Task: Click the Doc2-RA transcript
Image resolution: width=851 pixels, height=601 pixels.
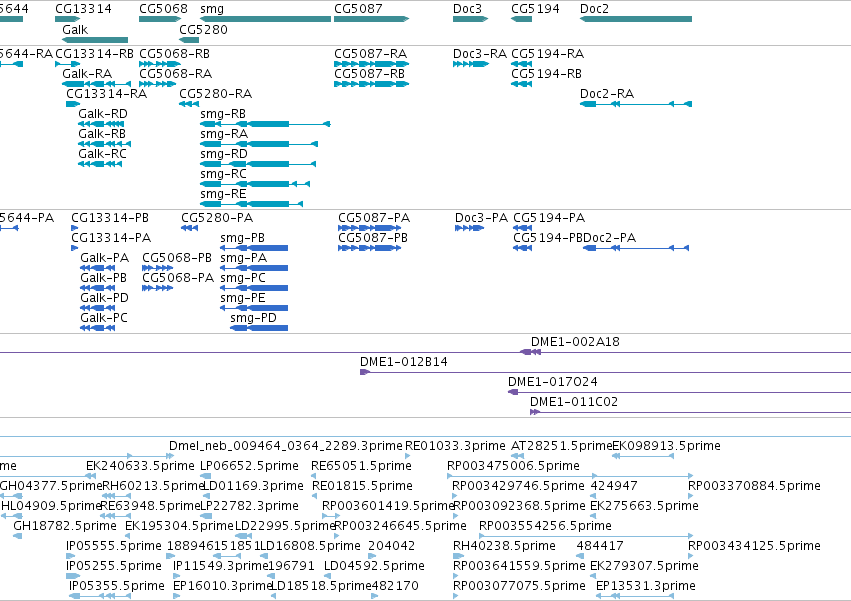Action: click(x=636, y=104)
